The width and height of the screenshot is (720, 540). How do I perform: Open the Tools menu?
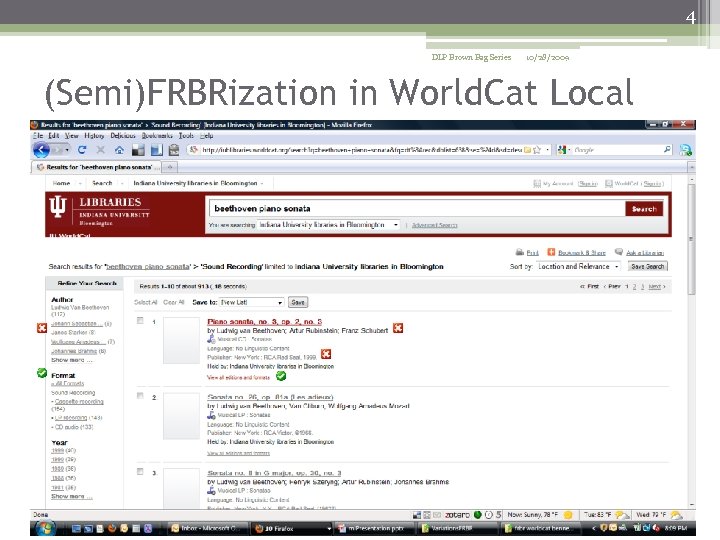pos(186,135)
